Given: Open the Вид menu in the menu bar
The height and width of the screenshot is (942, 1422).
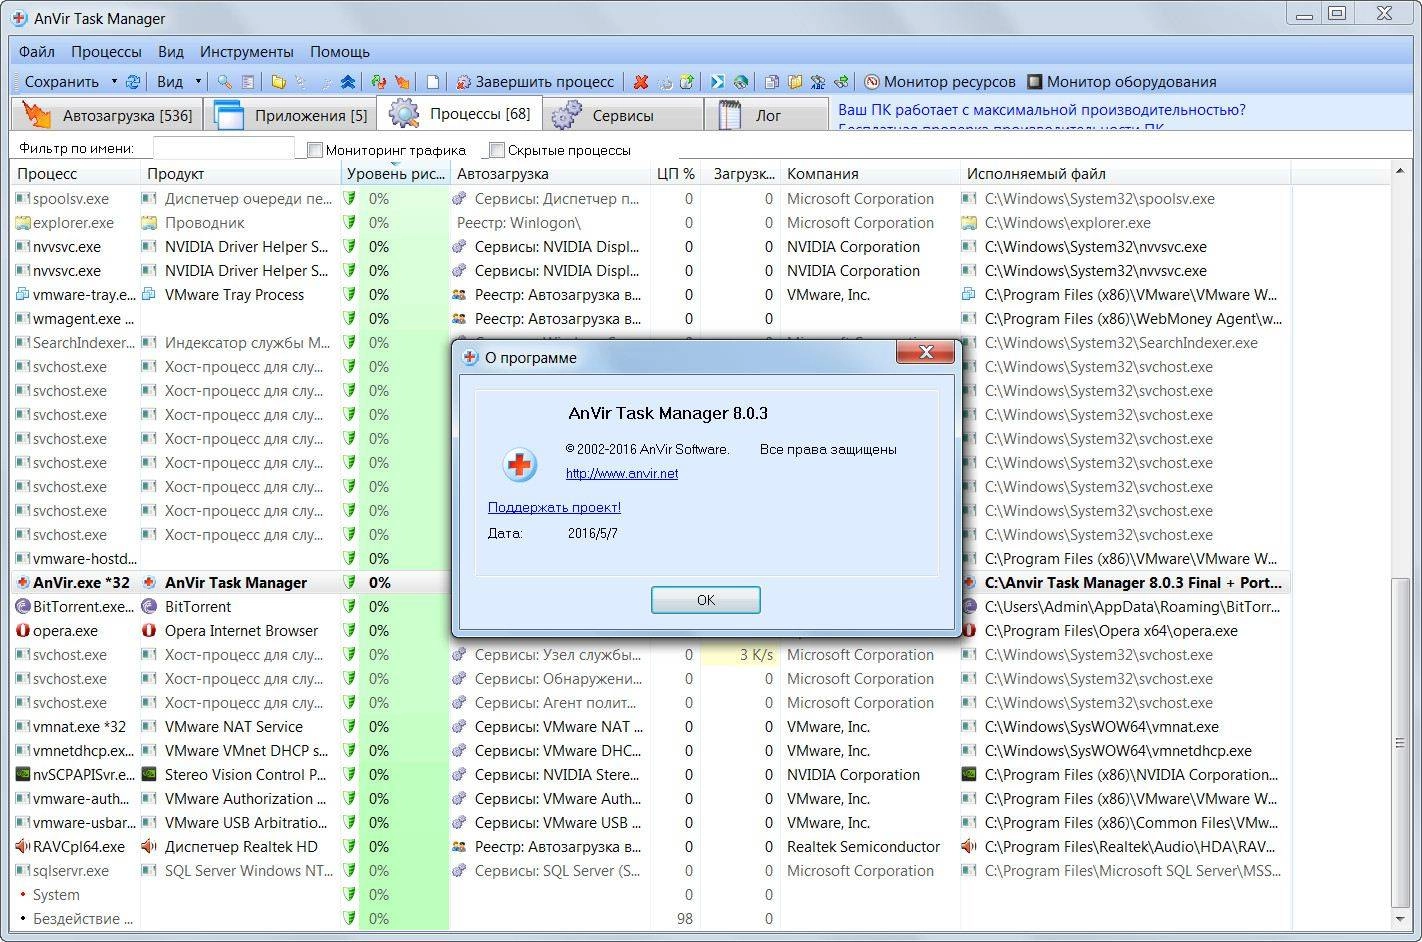Looking at the screenshot, I should tap(171, 52).
